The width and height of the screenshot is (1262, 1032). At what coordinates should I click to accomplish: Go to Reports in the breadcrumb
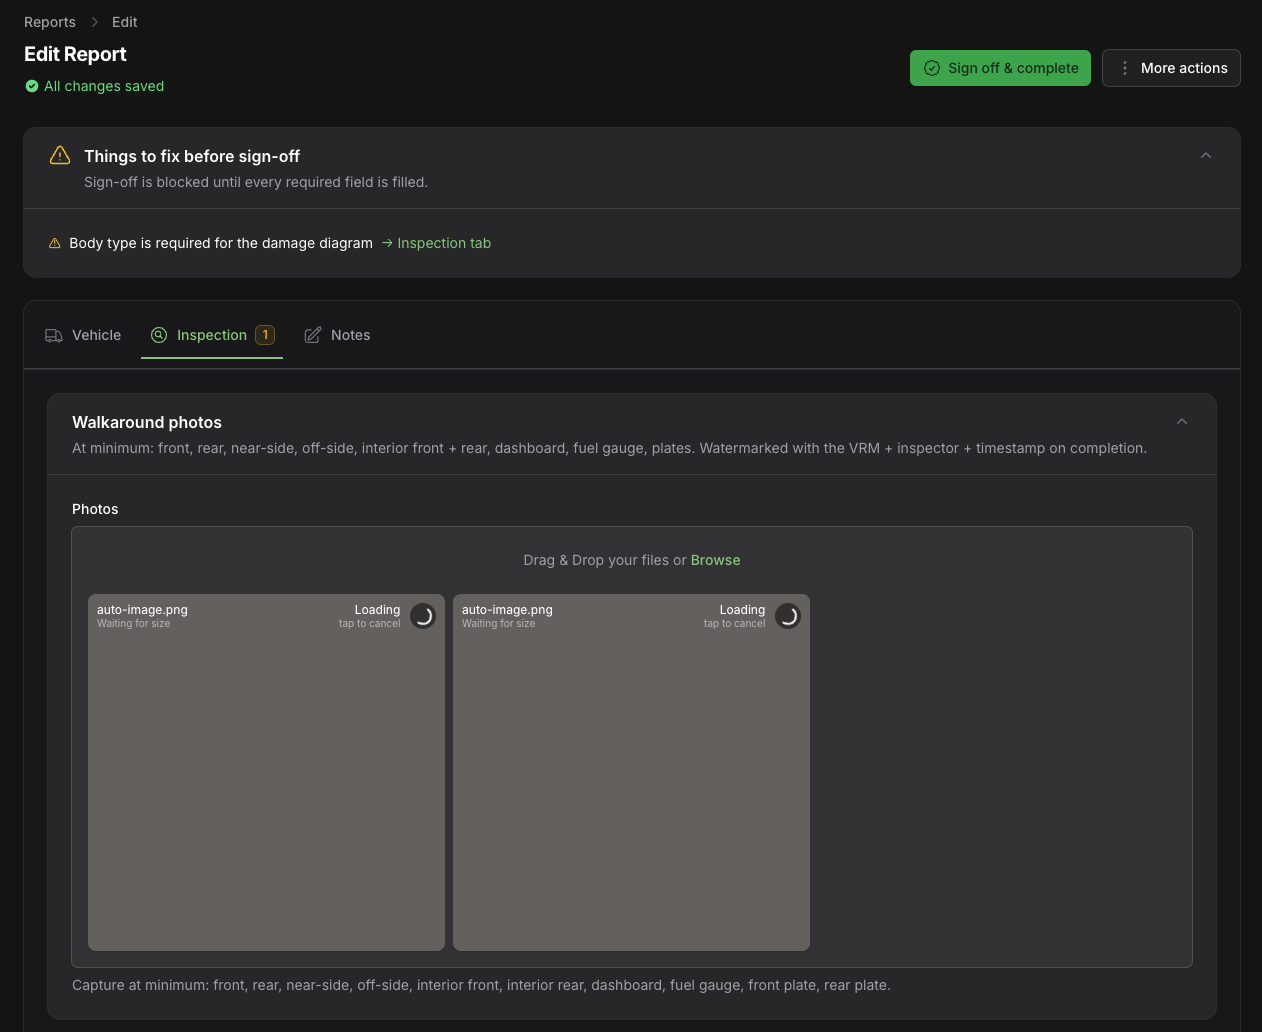point(50,22)
